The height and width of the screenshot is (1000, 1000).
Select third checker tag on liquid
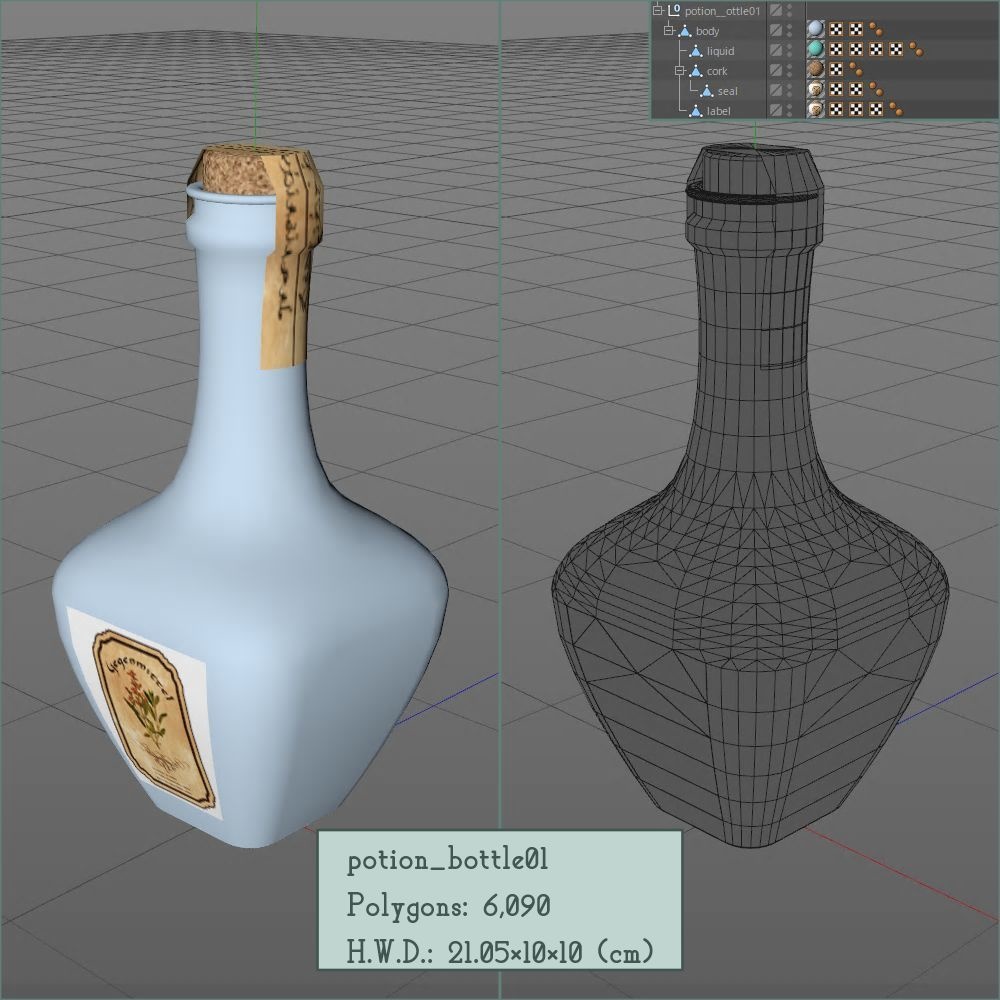pyautogui.click(x=876, y=49)
